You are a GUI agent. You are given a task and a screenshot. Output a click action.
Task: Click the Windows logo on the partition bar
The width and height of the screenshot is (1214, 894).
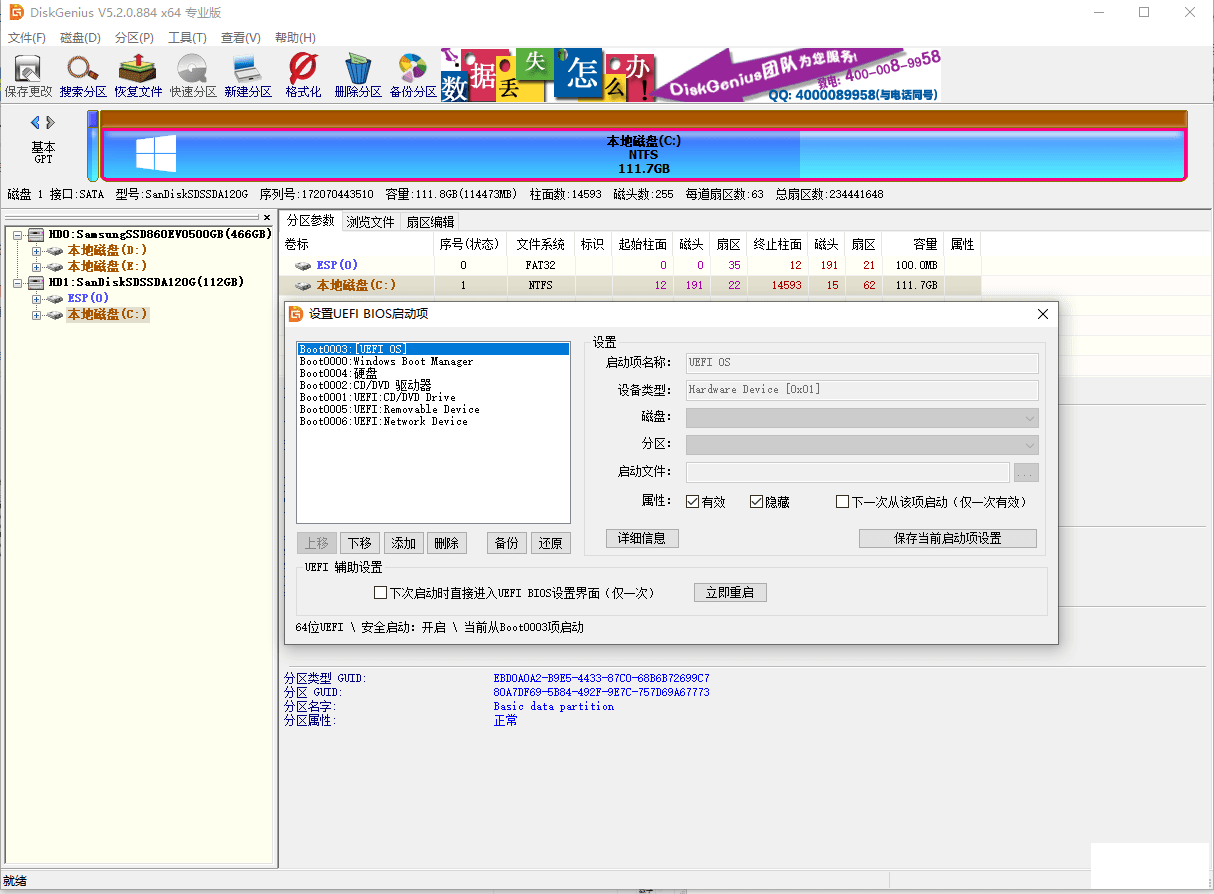(156, 153)
